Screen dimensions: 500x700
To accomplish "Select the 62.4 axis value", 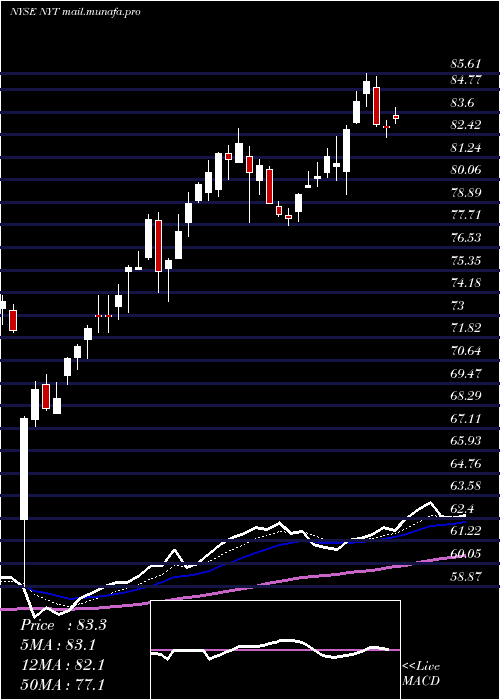I will click(462, 509).
